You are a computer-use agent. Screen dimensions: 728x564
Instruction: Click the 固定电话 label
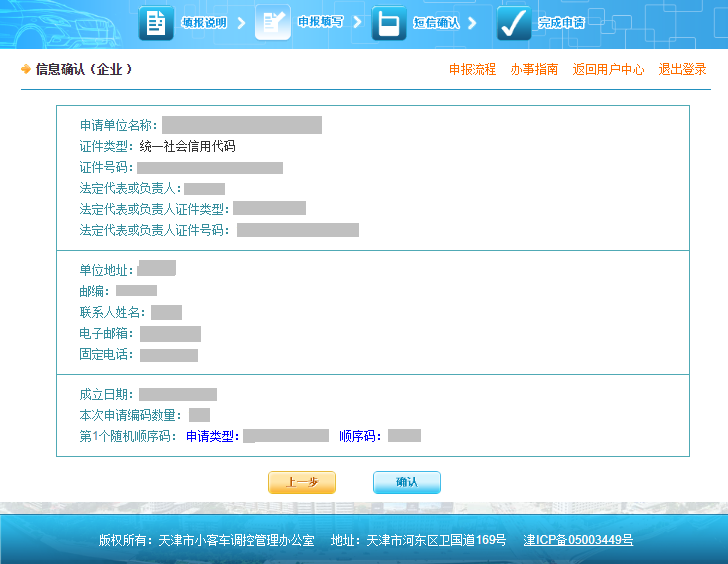(x=106, y=354)
